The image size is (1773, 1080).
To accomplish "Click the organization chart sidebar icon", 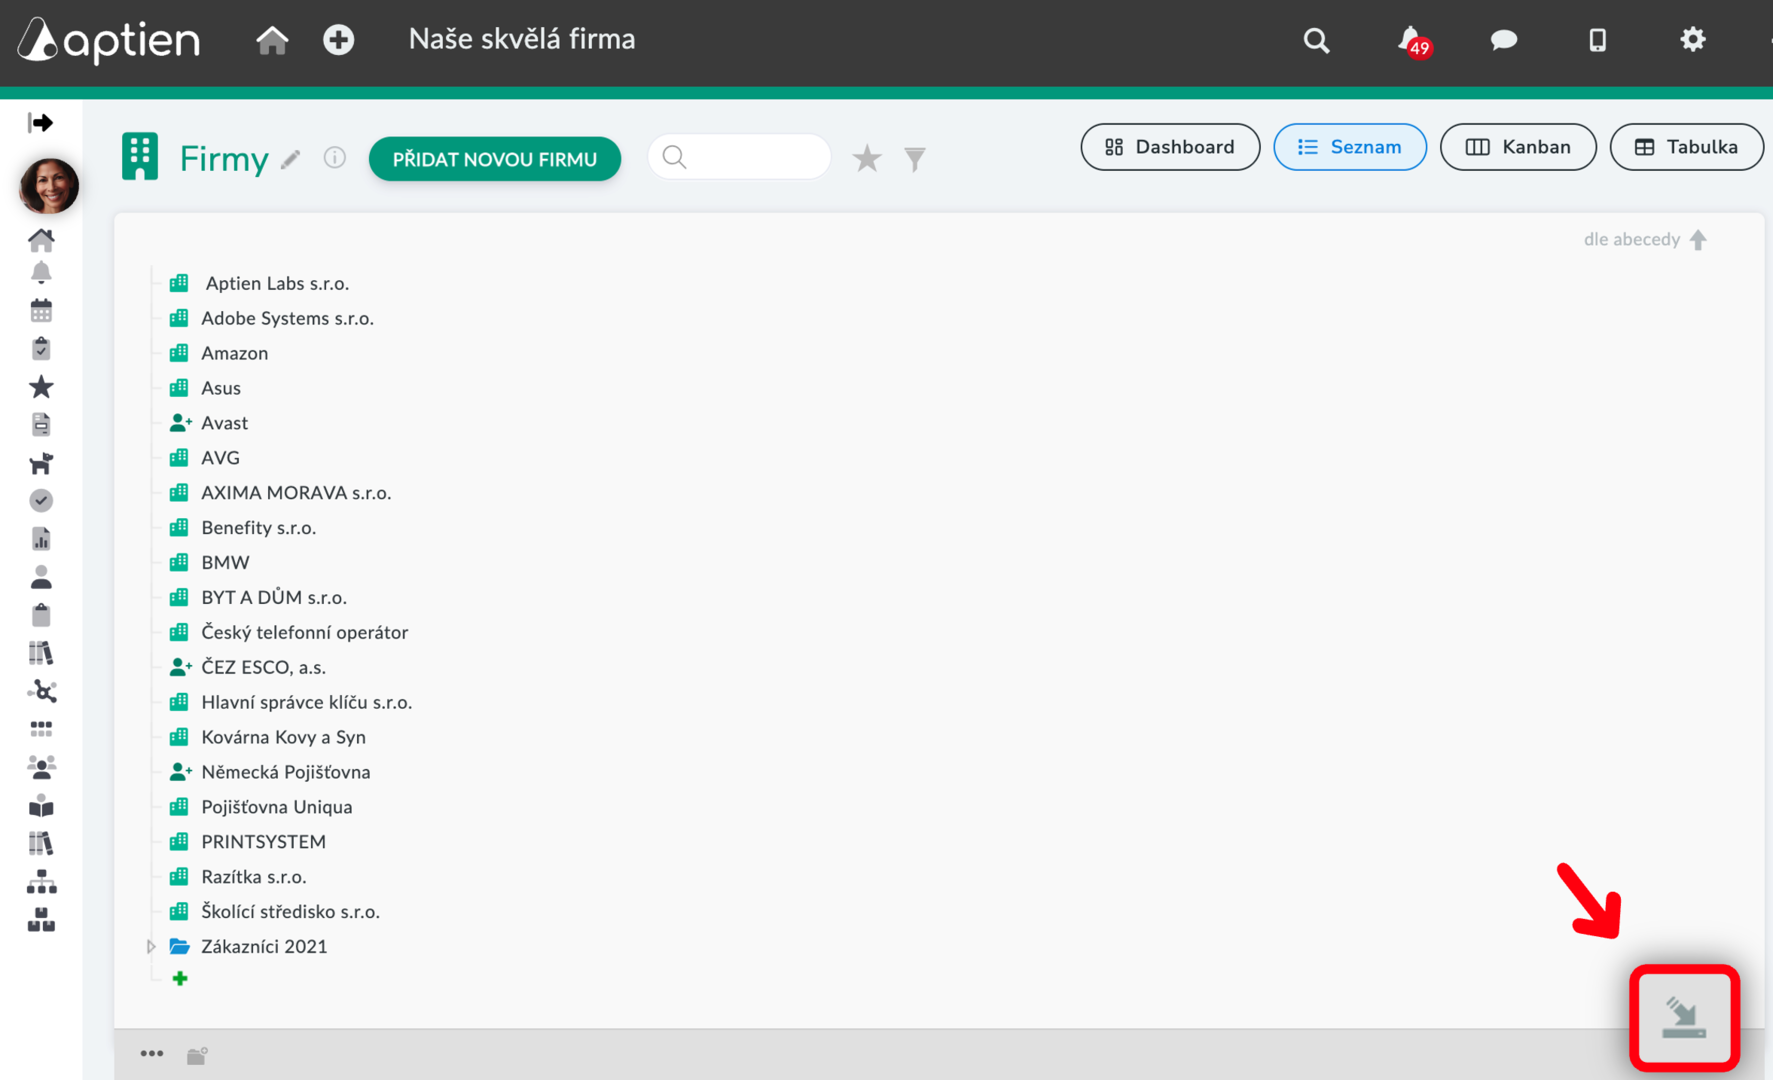I will coord(41,882).
